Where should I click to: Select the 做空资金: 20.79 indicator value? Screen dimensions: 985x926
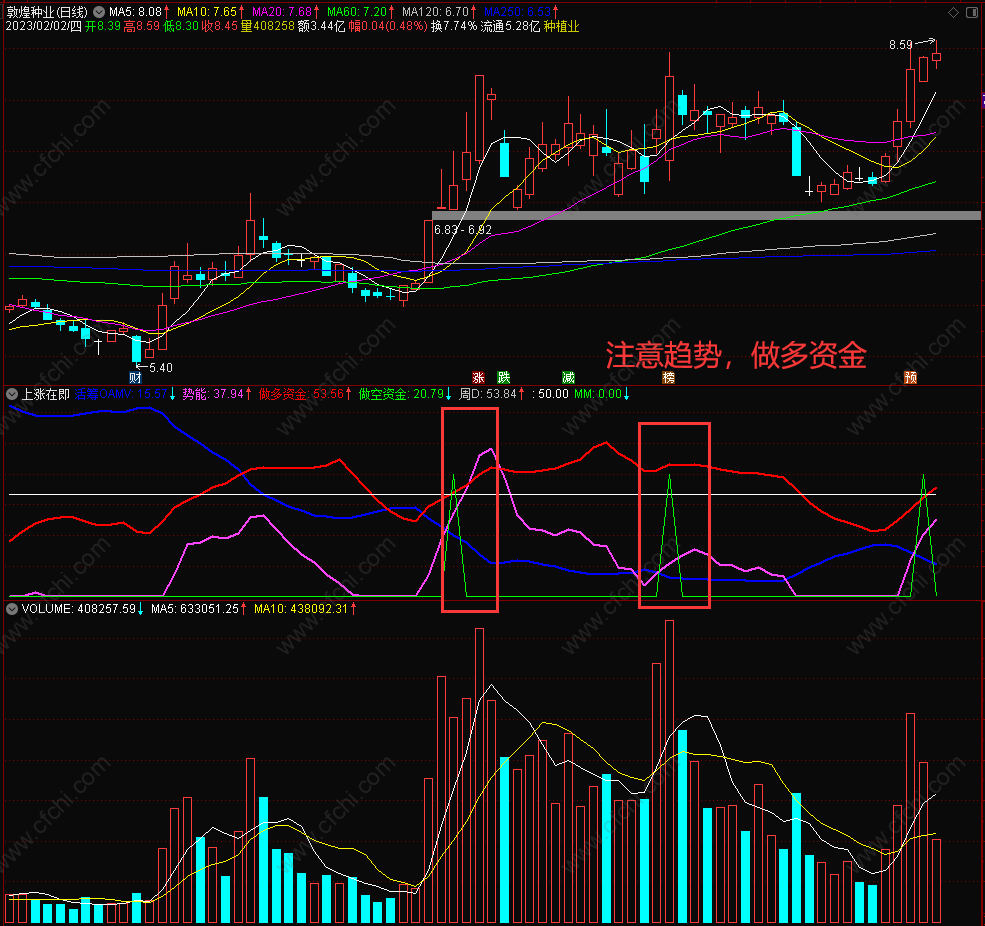coord(401,394)
